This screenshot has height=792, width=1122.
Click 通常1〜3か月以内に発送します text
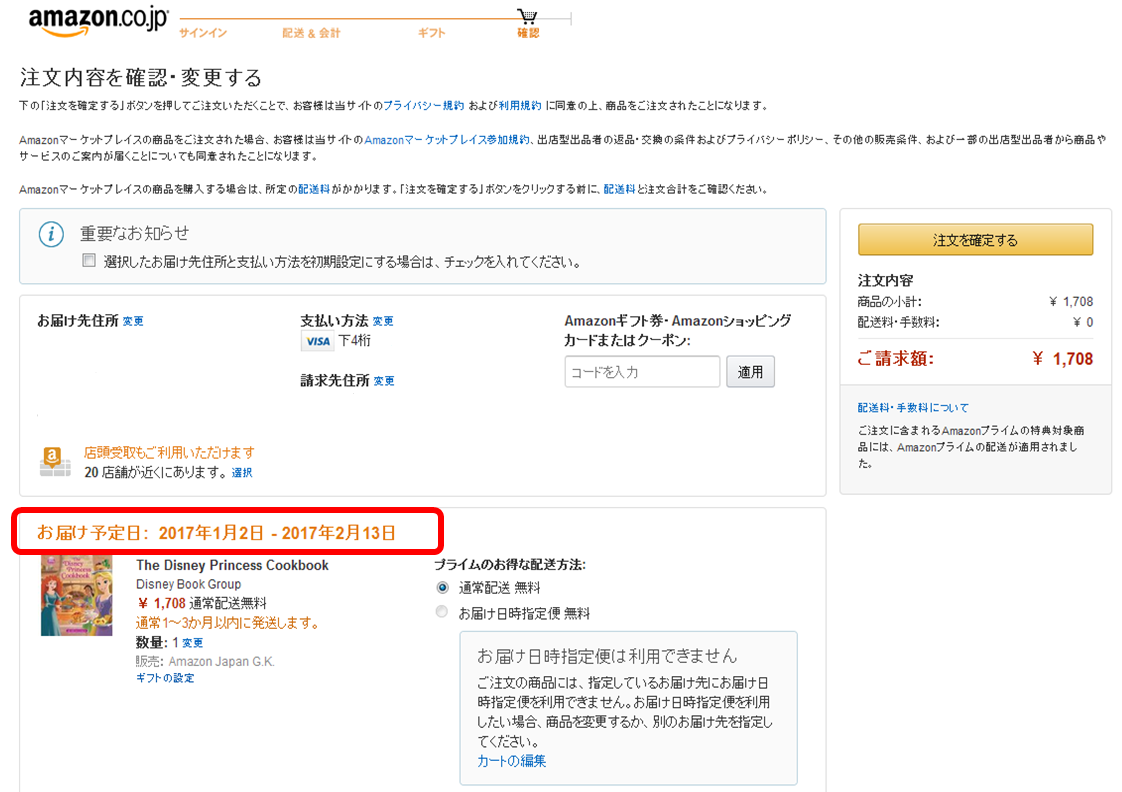coord(228,622)
